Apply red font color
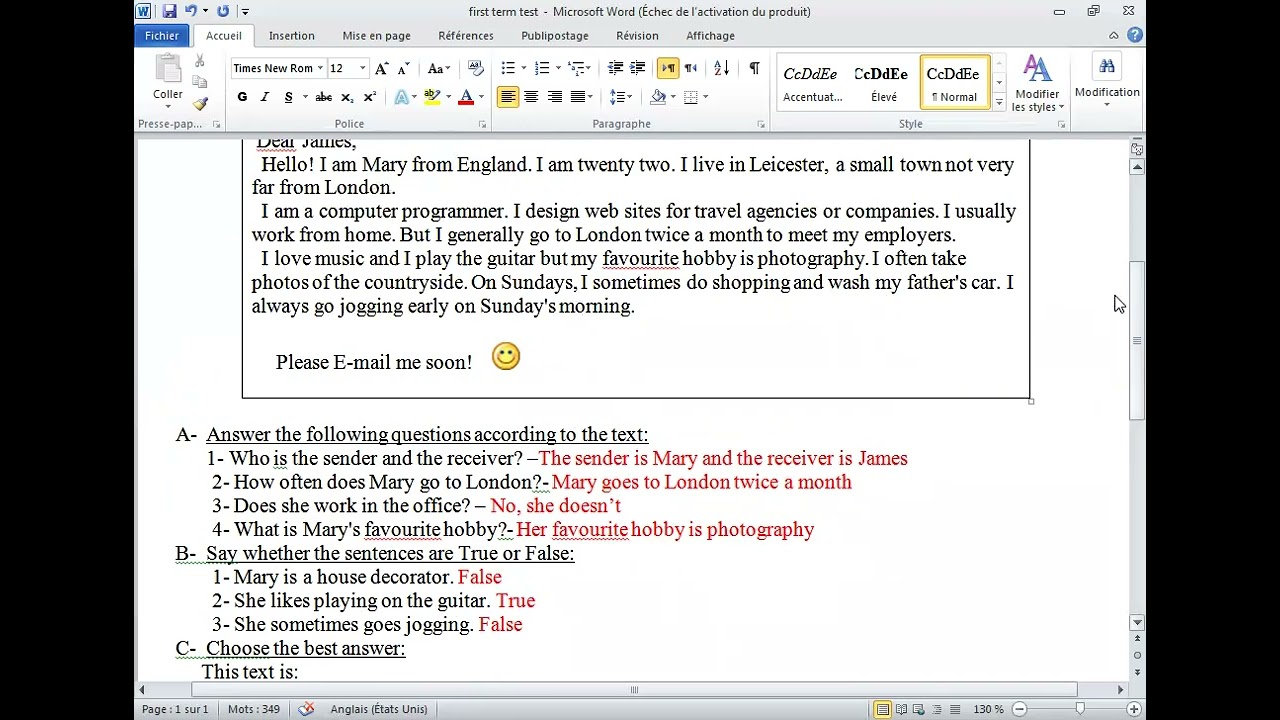Screen dimensions: 1280x720 coord(466,97)
